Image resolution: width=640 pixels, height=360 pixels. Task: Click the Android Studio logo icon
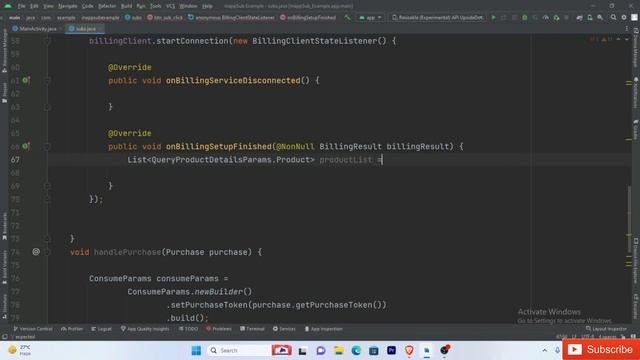[8, 6]
